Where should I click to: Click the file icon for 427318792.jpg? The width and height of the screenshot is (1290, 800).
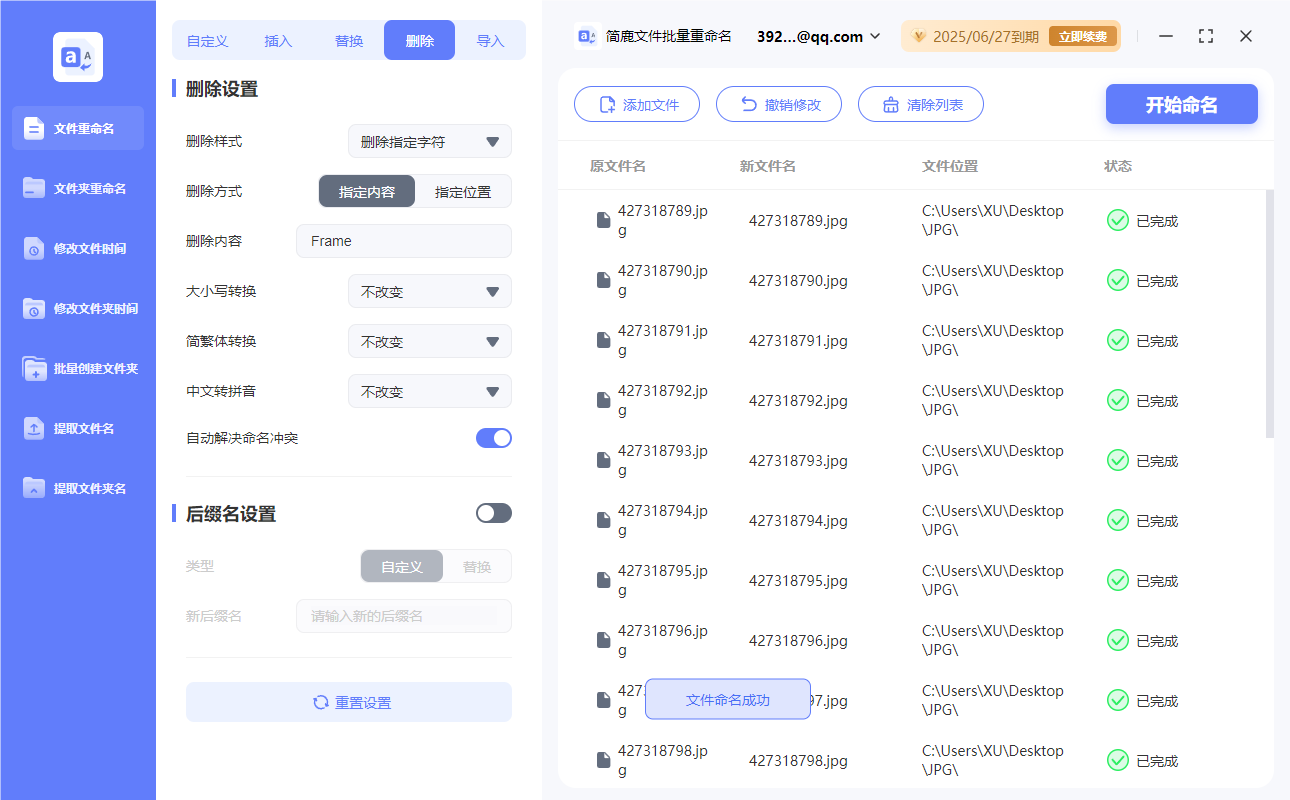click(603, 400)
